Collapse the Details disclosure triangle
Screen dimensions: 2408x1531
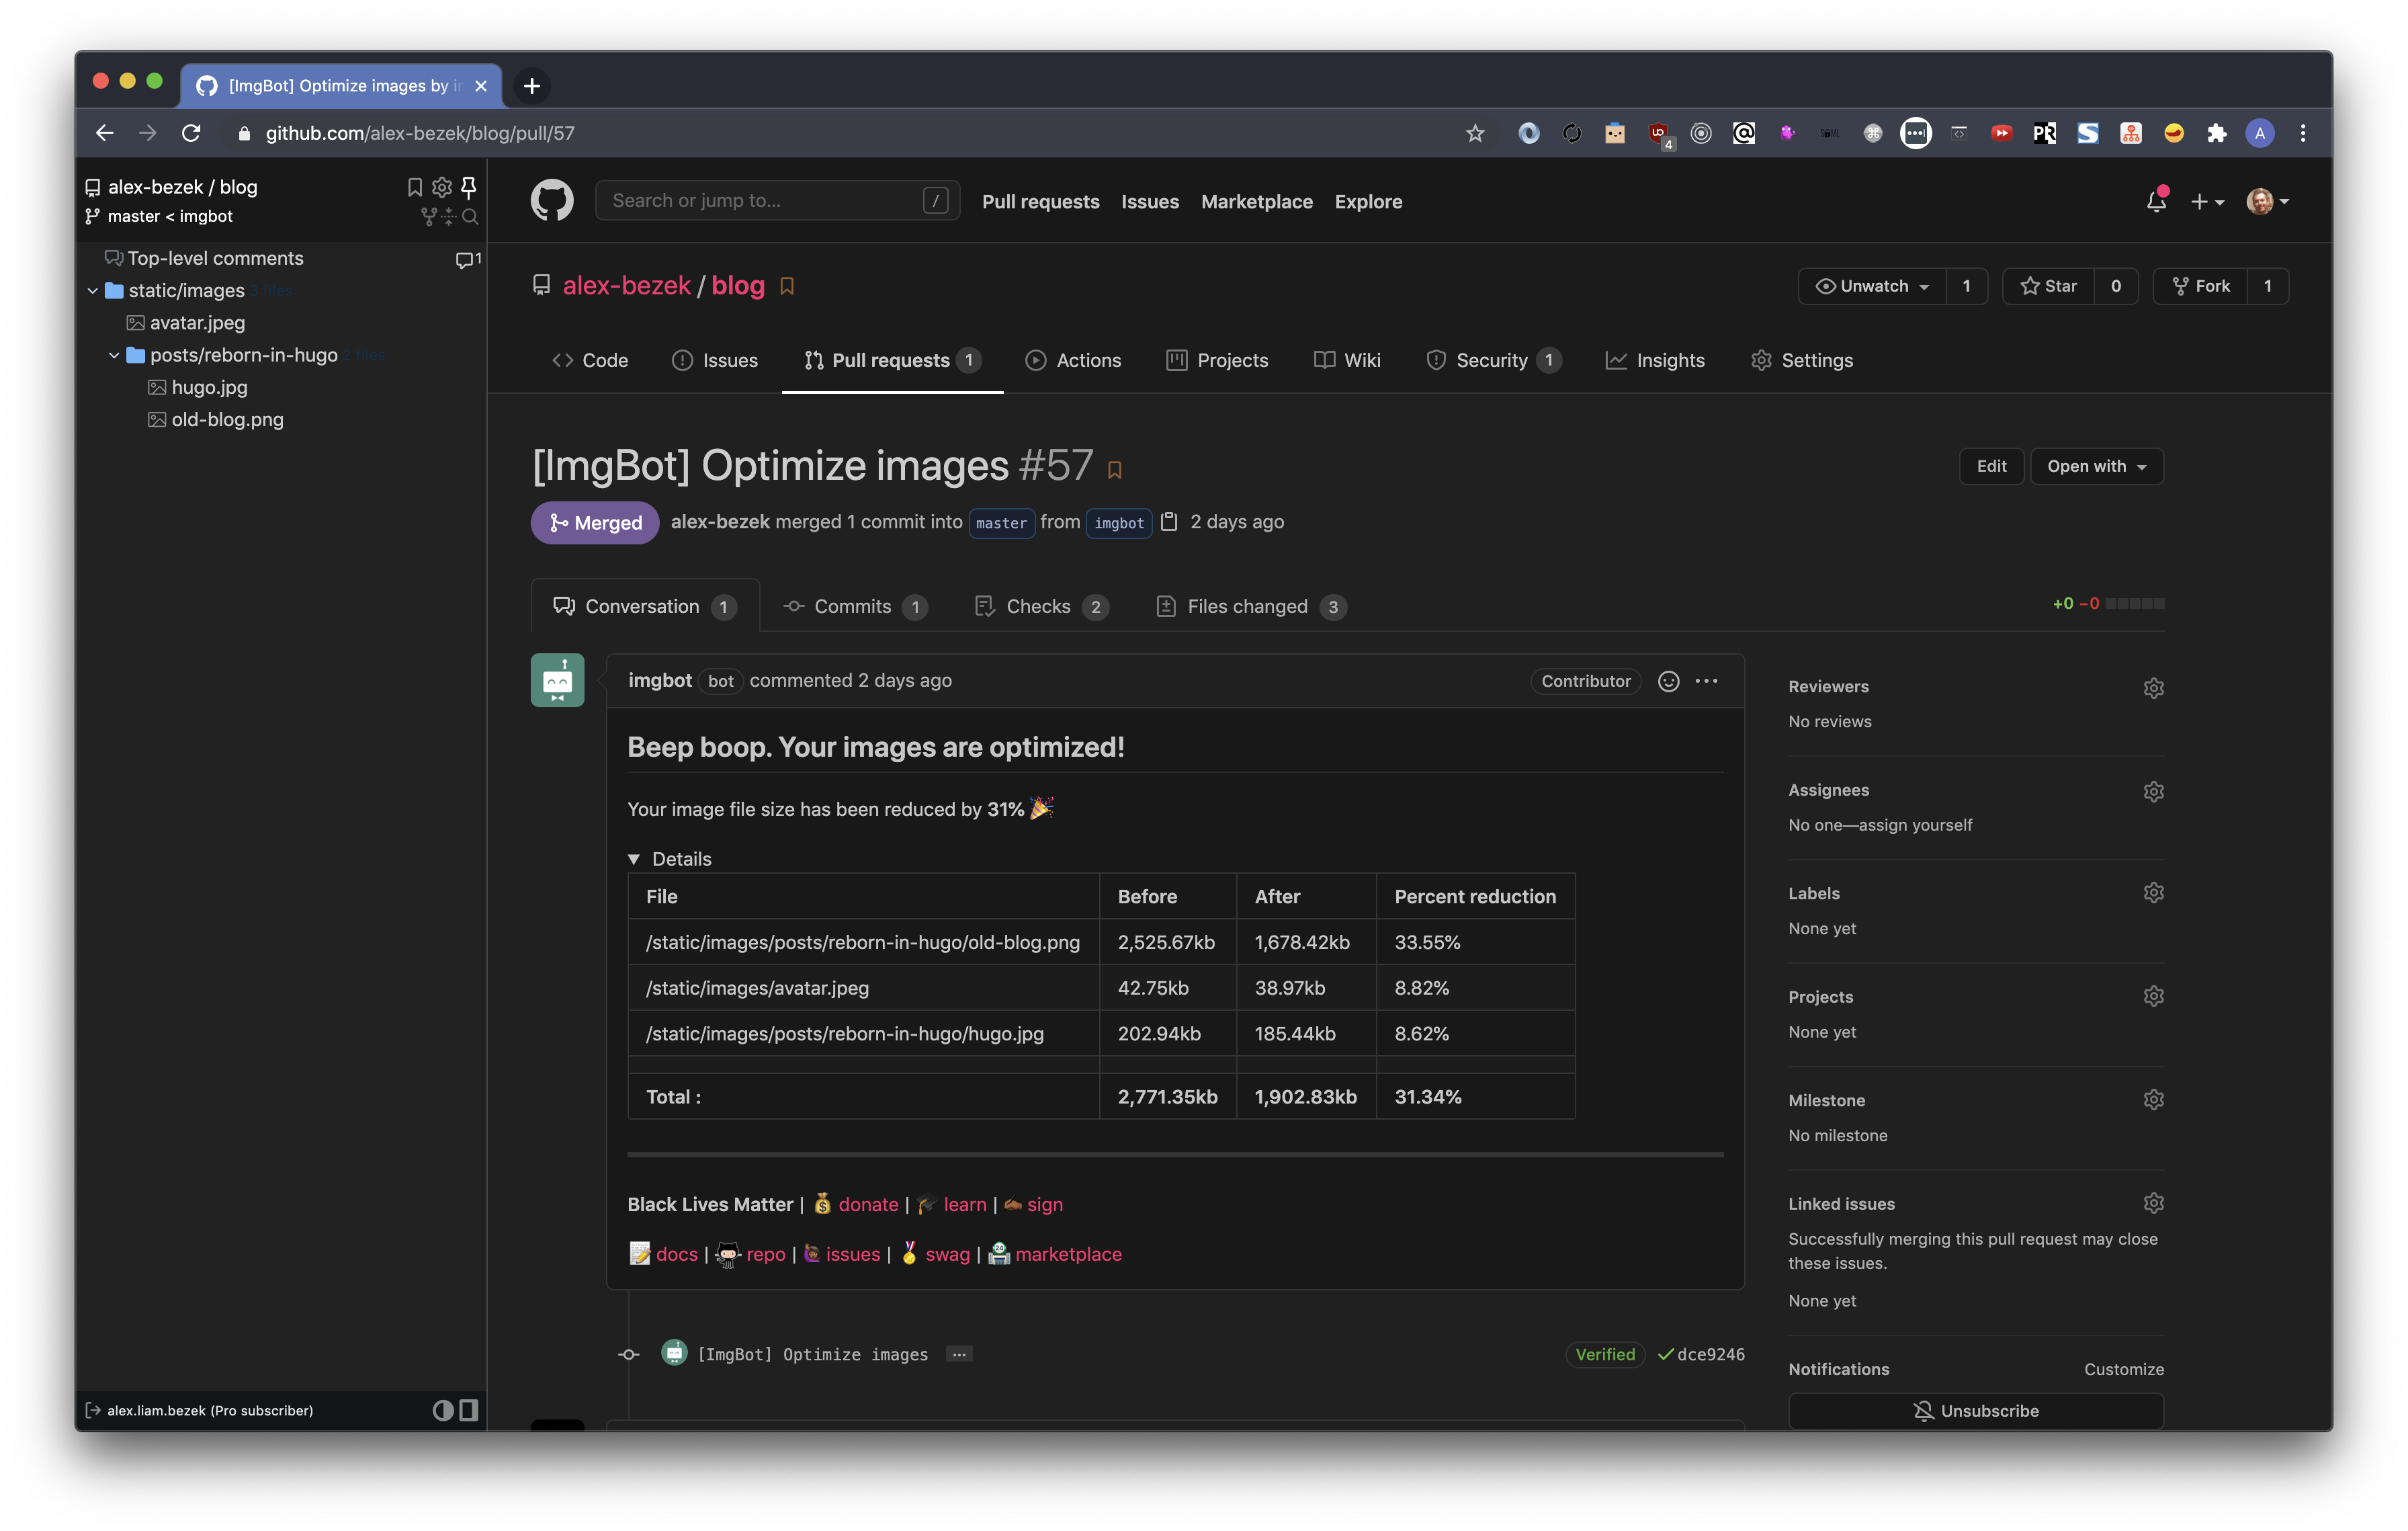point(633,860)
